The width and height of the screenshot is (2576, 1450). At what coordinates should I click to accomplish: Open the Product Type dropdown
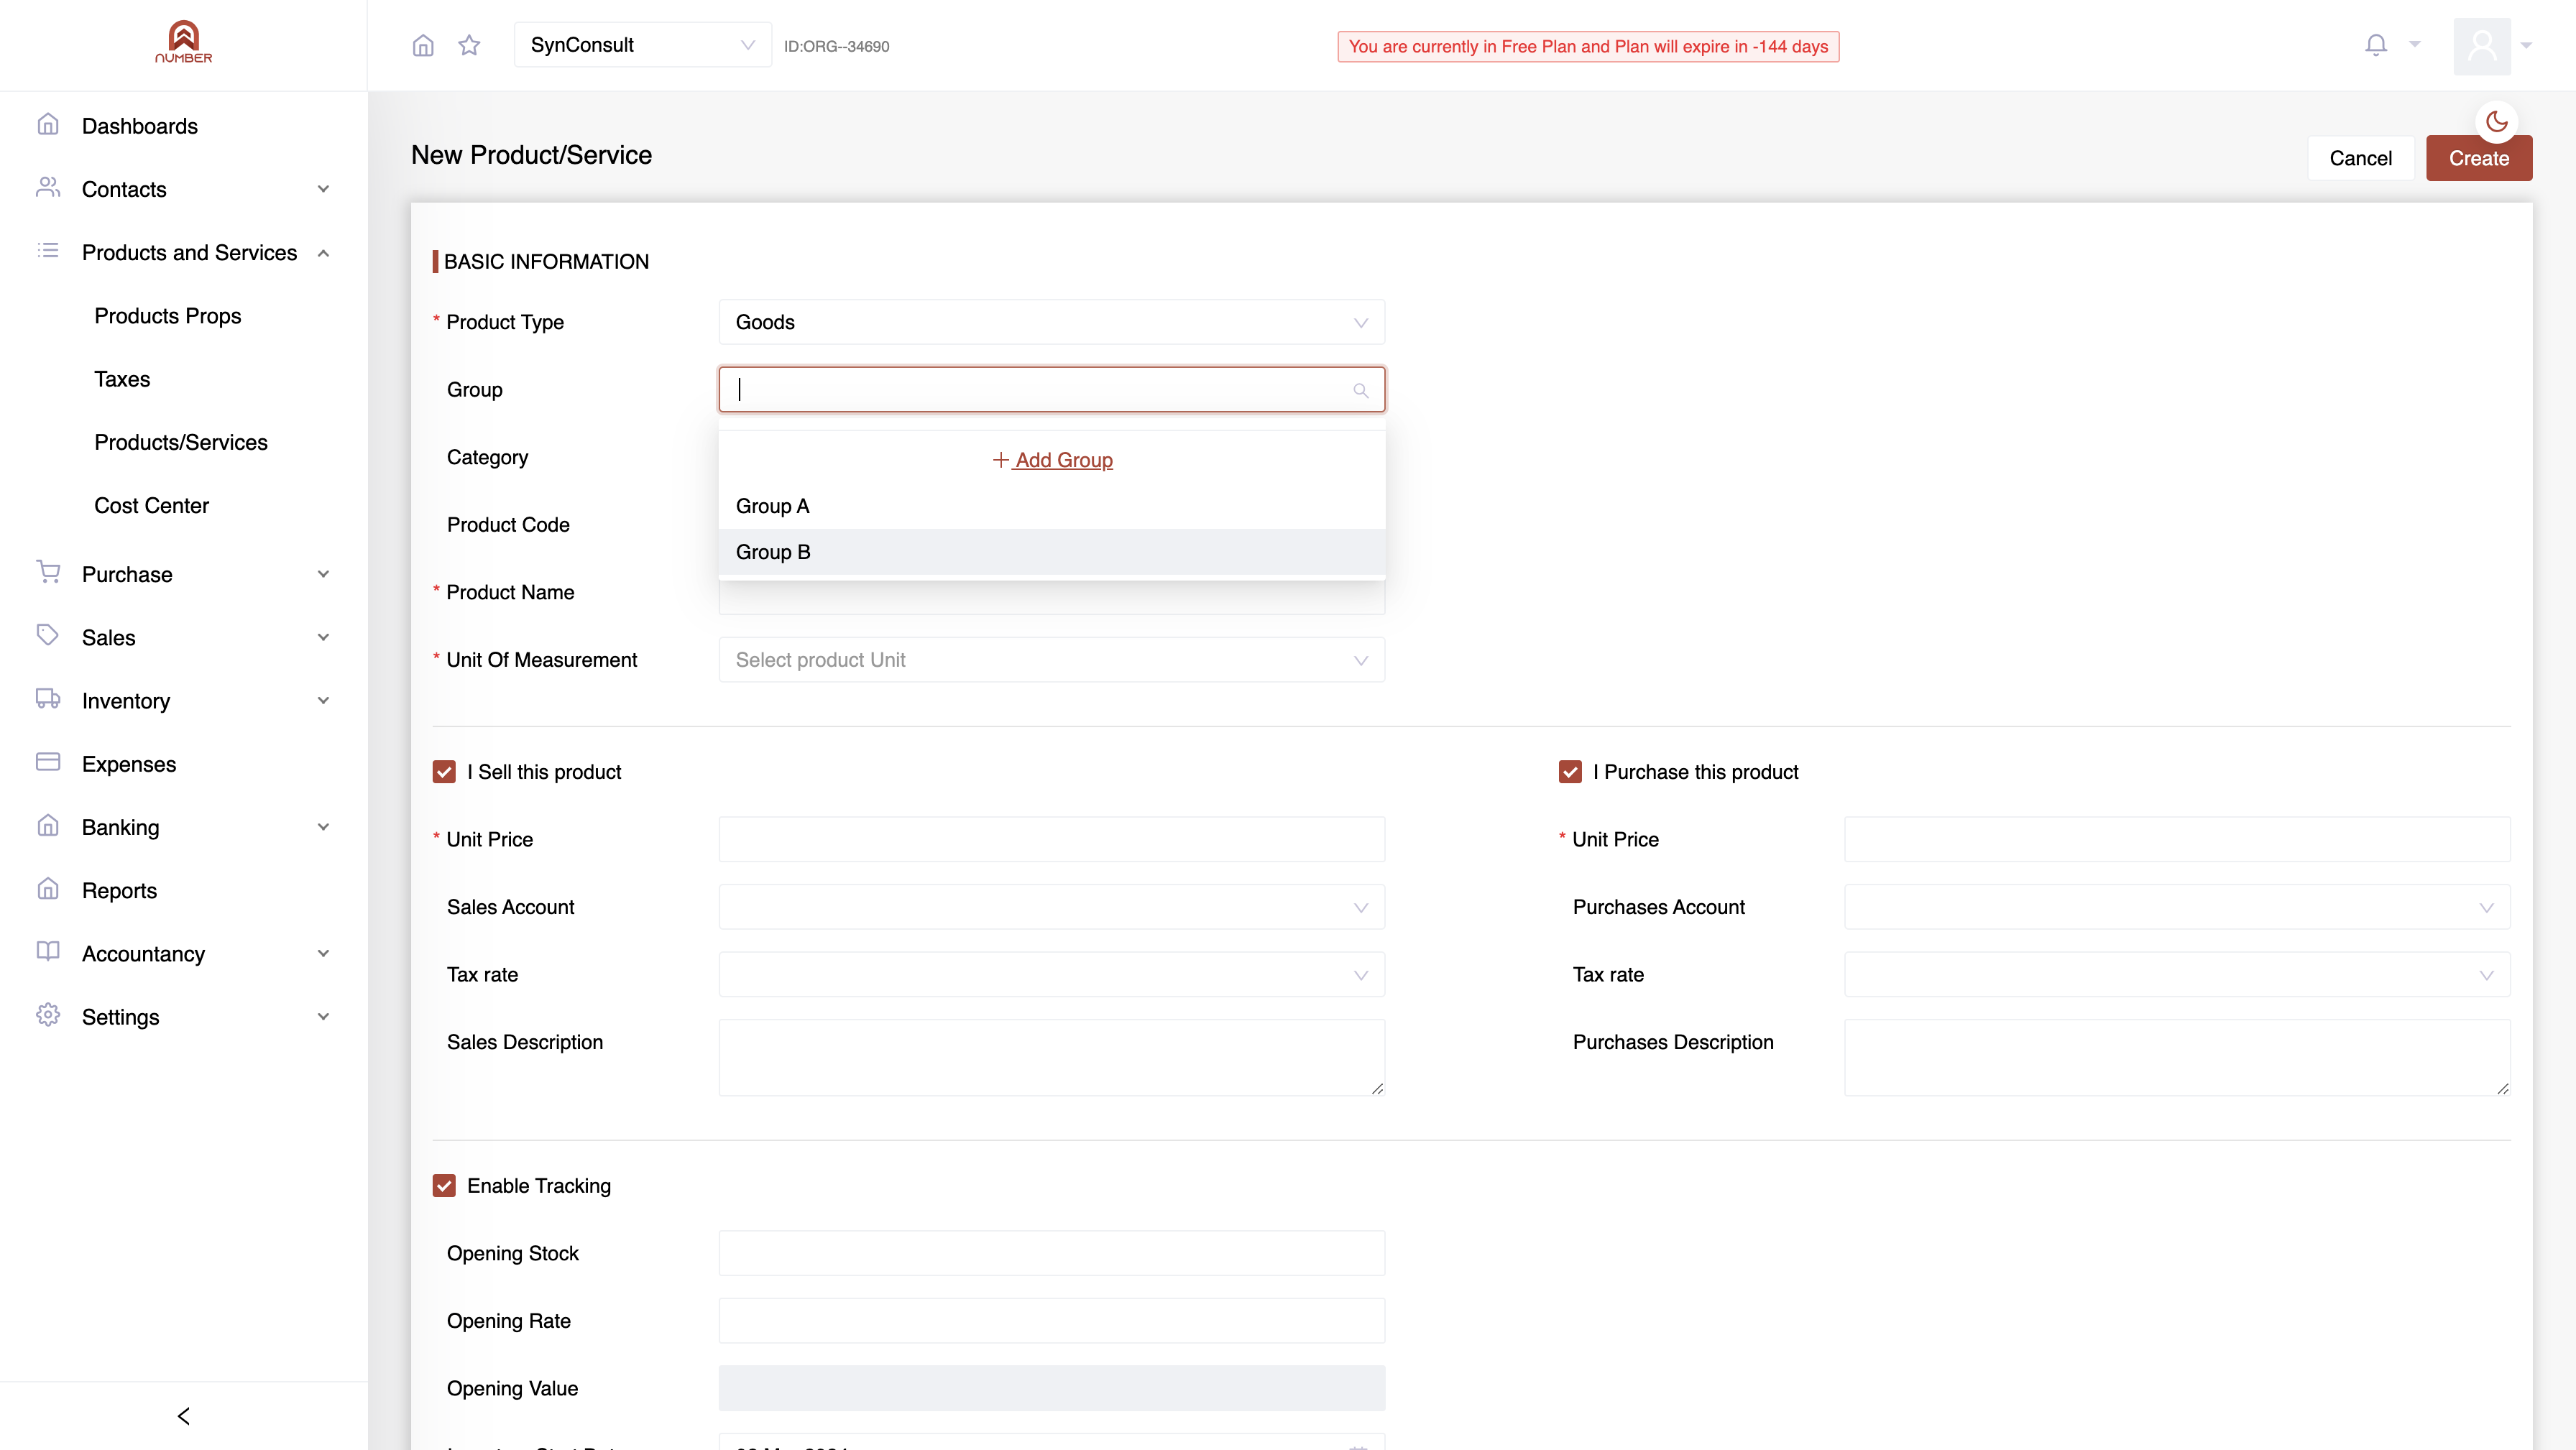tap(1051, 322)
